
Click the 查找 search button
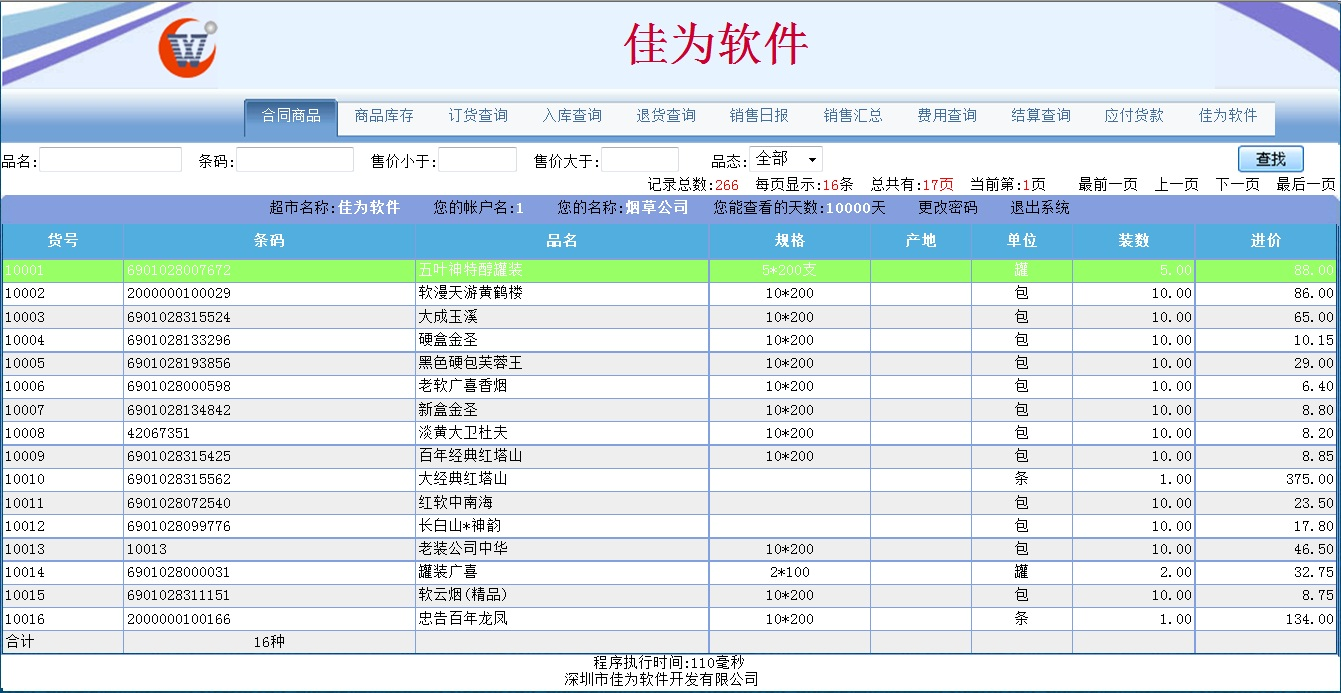[x=1271, y=159]
